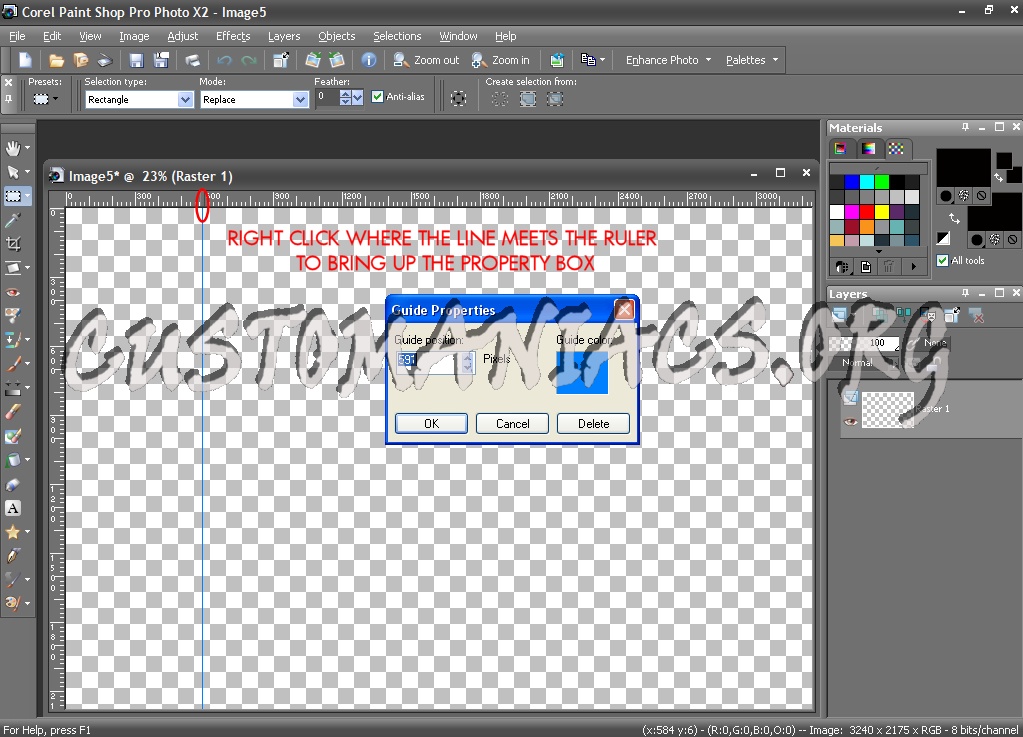Image resolution: width=1023 pixels, height=737 pixels.
Task: Select the Straighten tool
Action: (12, 268)
